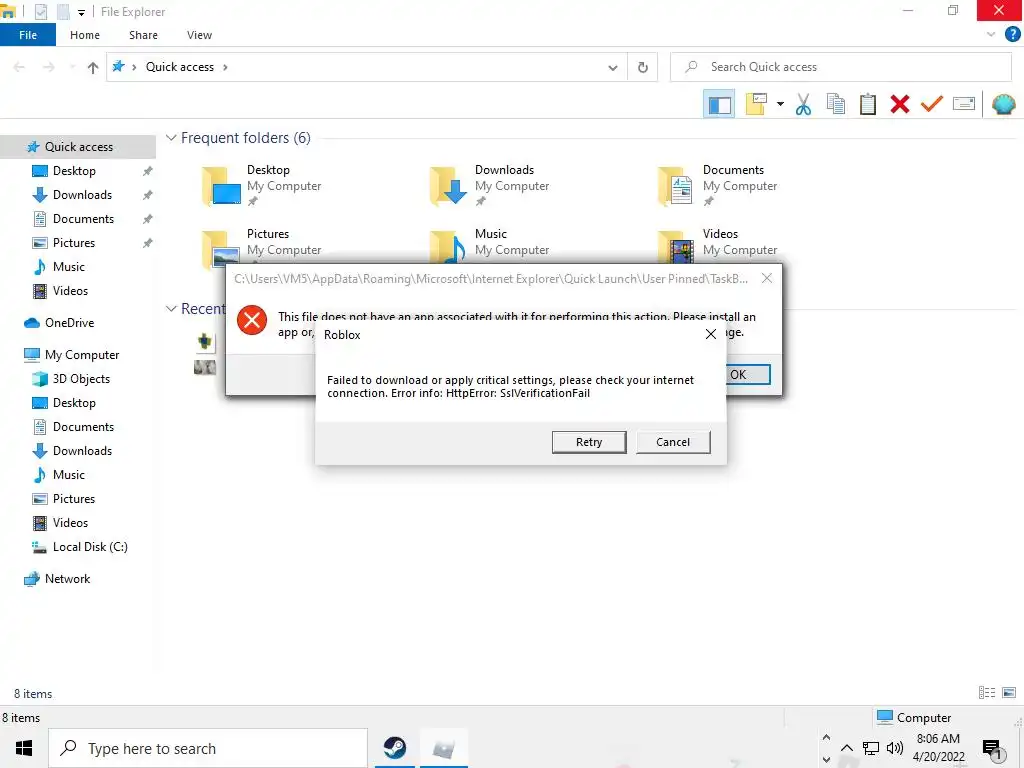Close the Roblox dialog with X
This screenshot has width=1024, height=768.
[711, 334]
